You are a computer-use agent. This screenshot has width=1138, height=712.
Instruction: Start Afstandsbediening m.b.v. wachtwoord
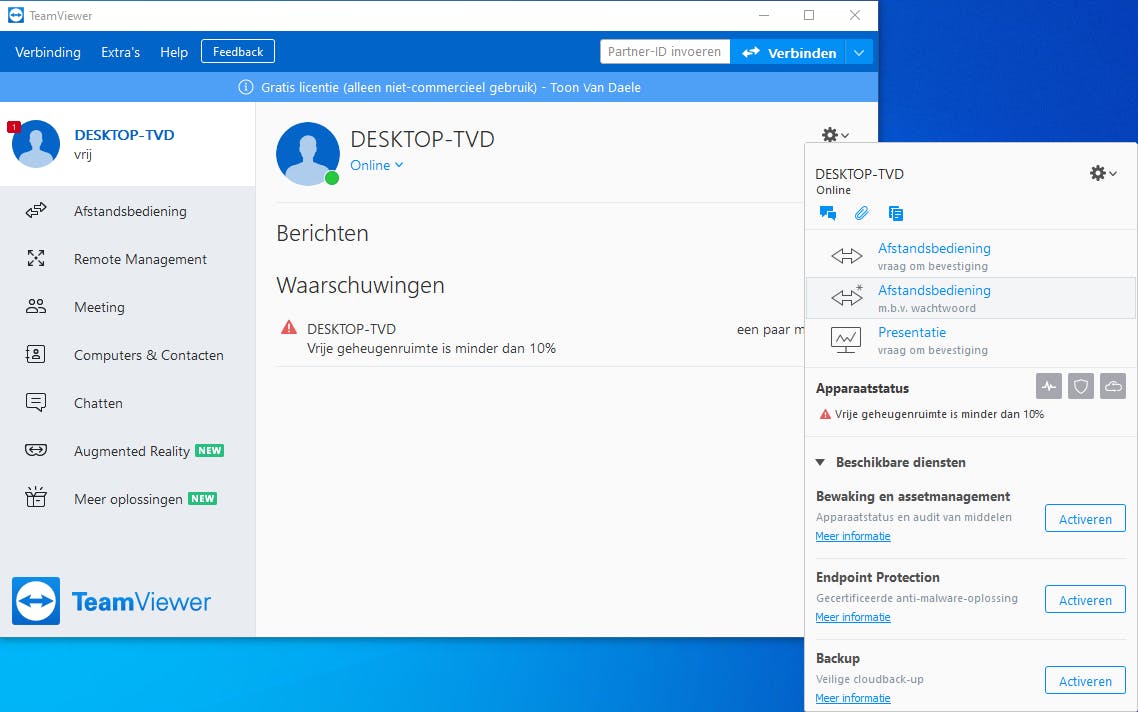tap(970, 298)
